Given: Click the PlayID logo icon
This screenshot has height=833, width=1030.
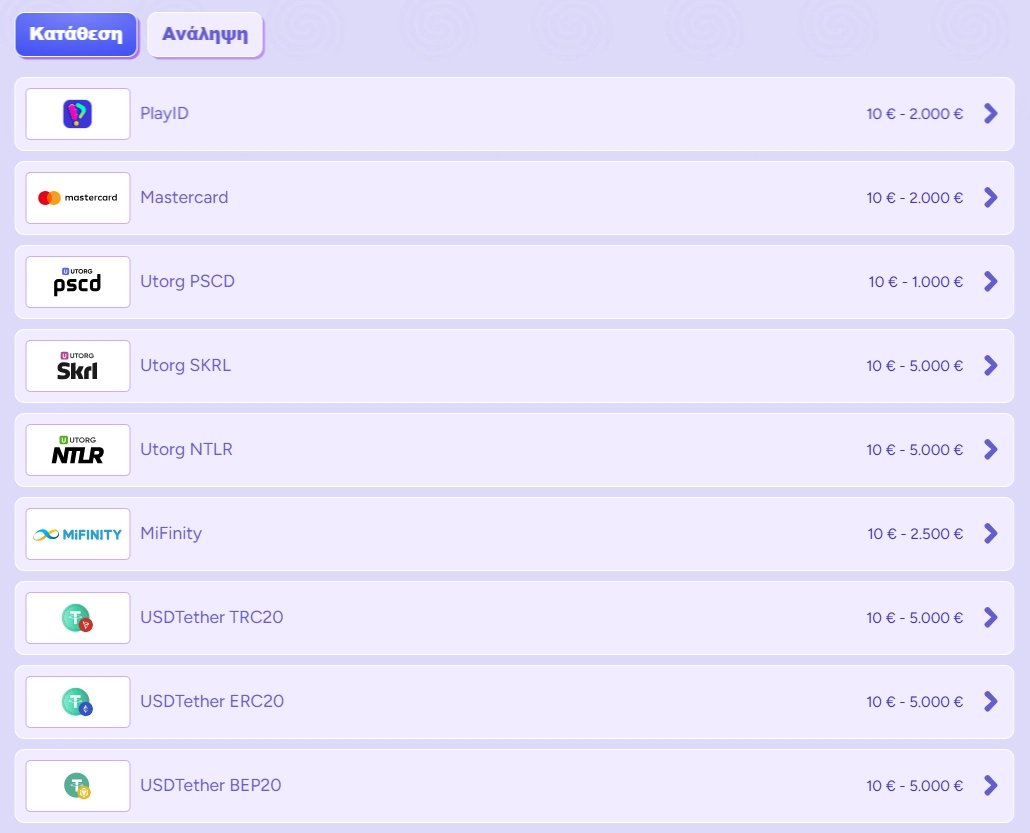Looking at the screenshot, I should [x=77, y=114].
